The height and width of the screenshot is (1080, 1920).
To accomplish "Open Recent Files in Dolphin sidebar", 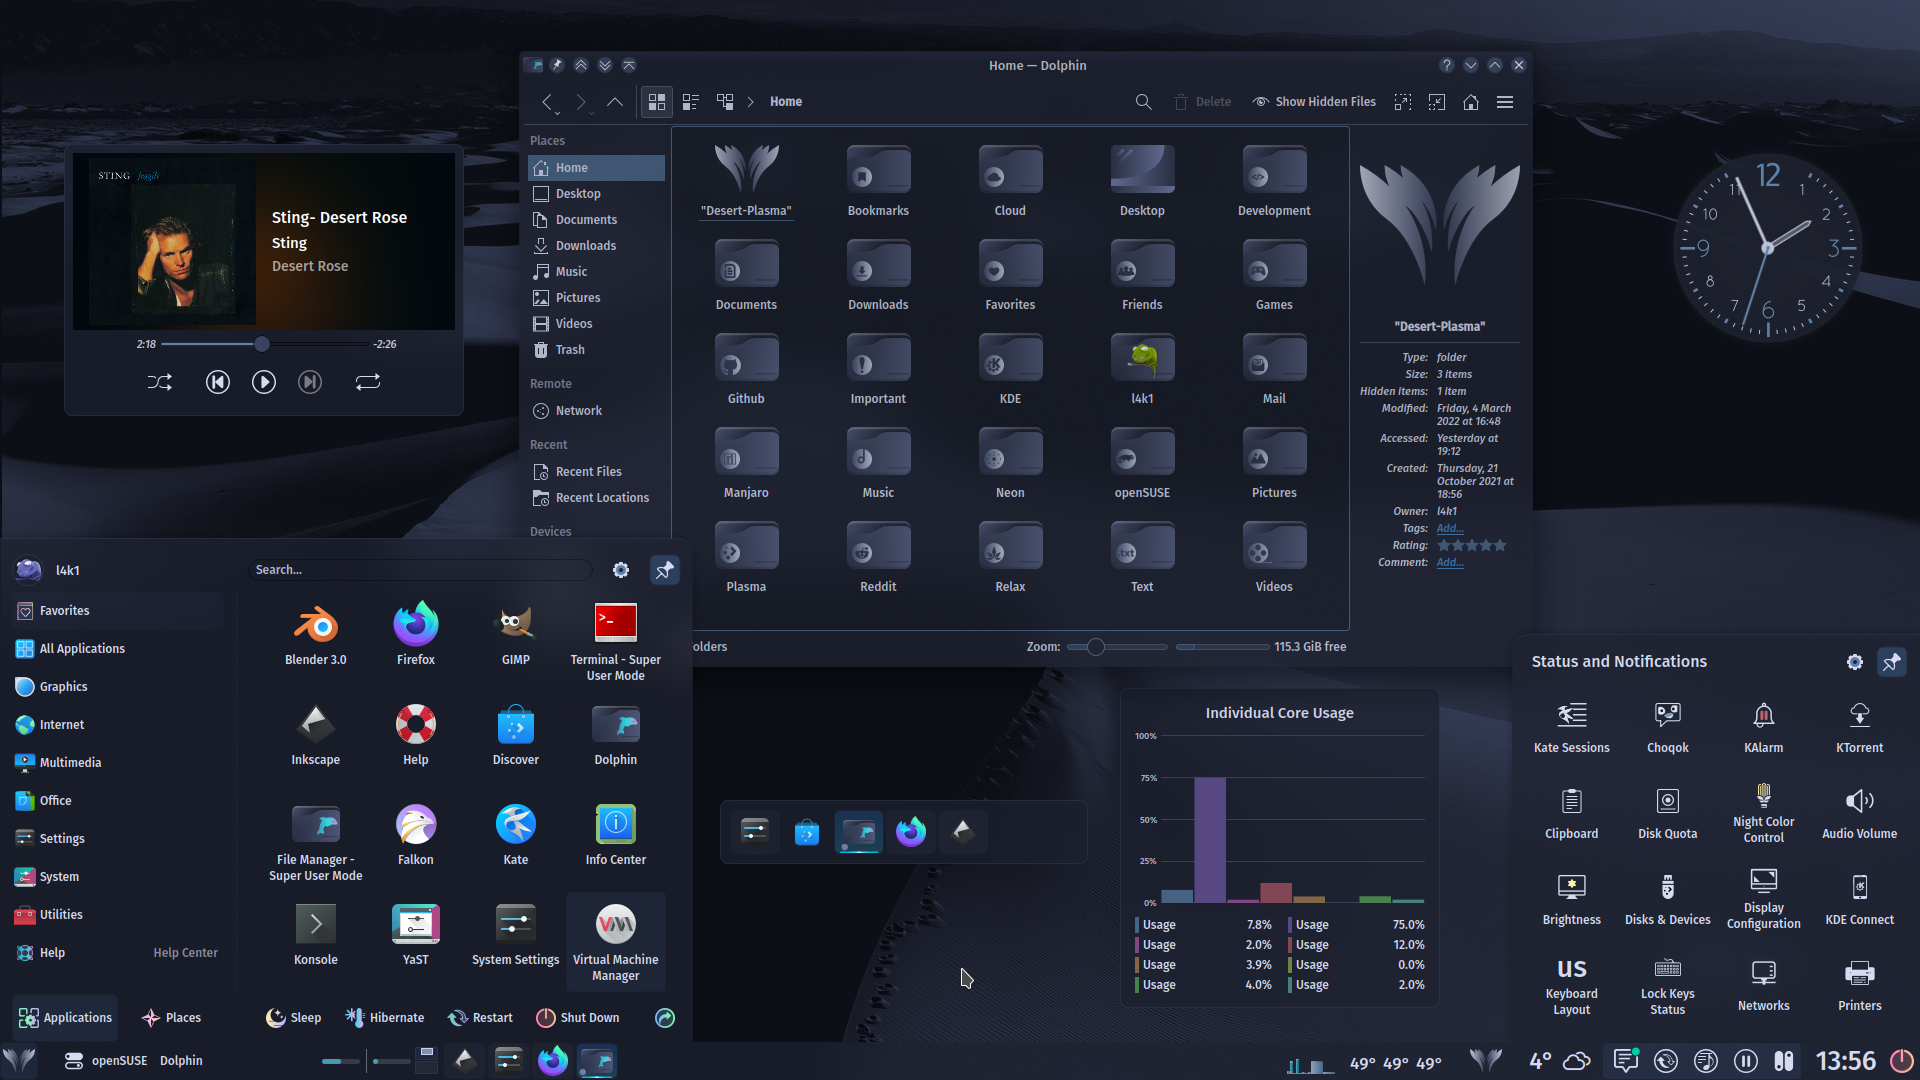I will coord(596,472).
